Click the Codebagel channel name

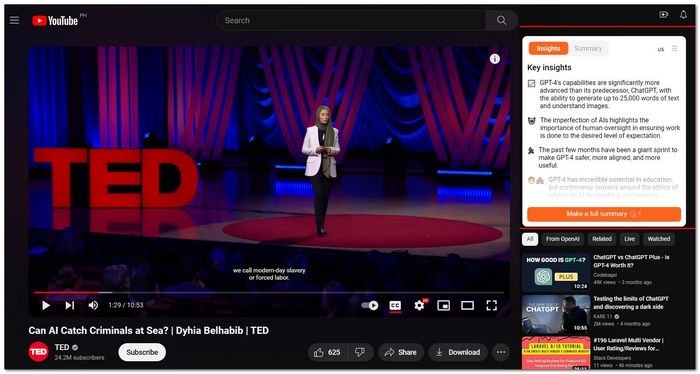605,275
